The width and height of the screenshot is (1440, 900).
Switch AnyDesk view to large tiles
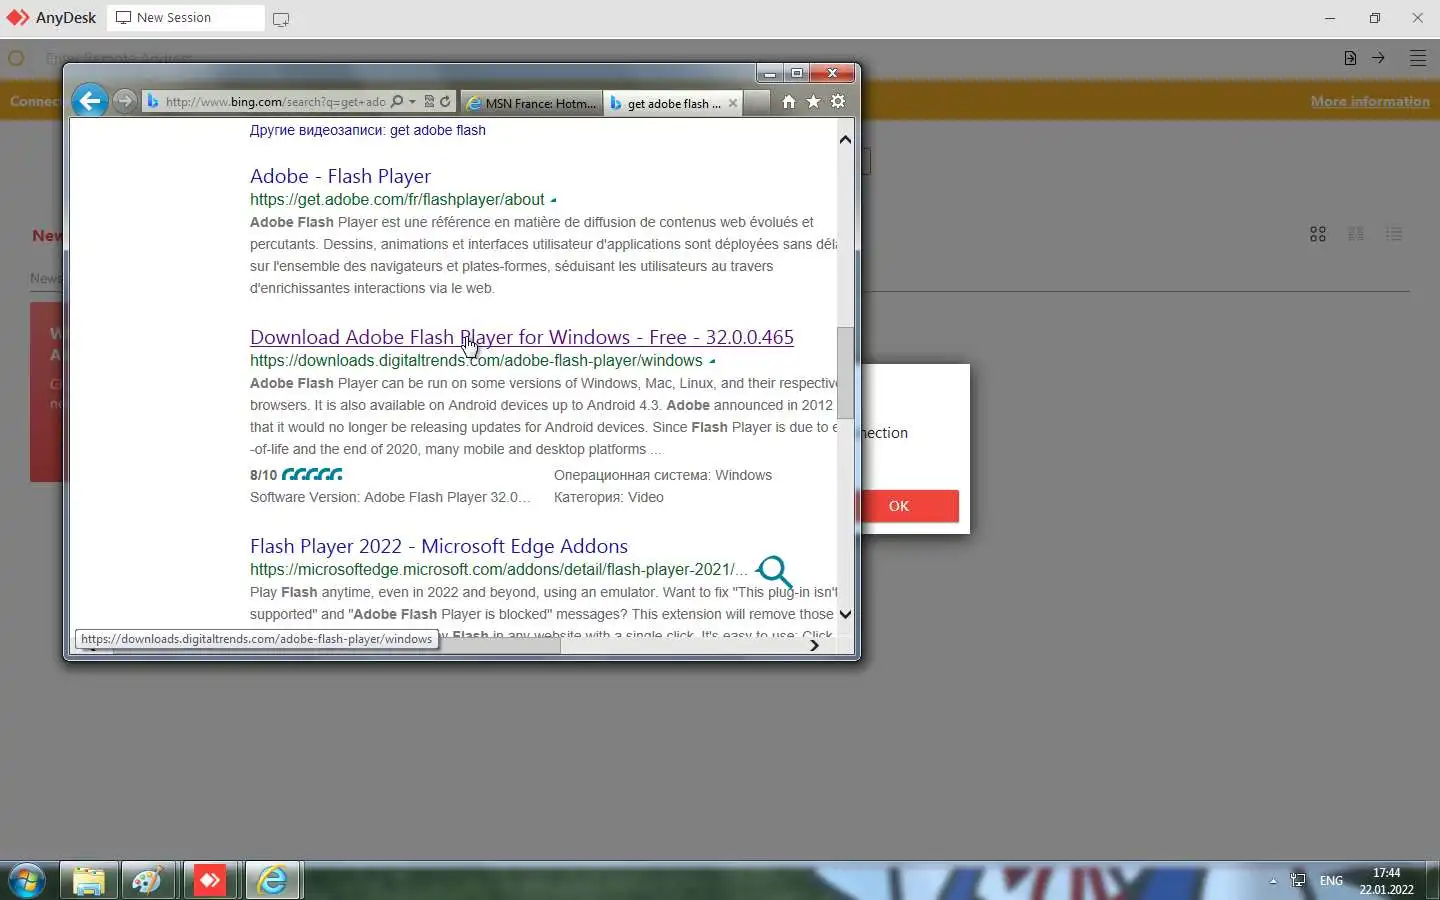tap(1318, 234)
